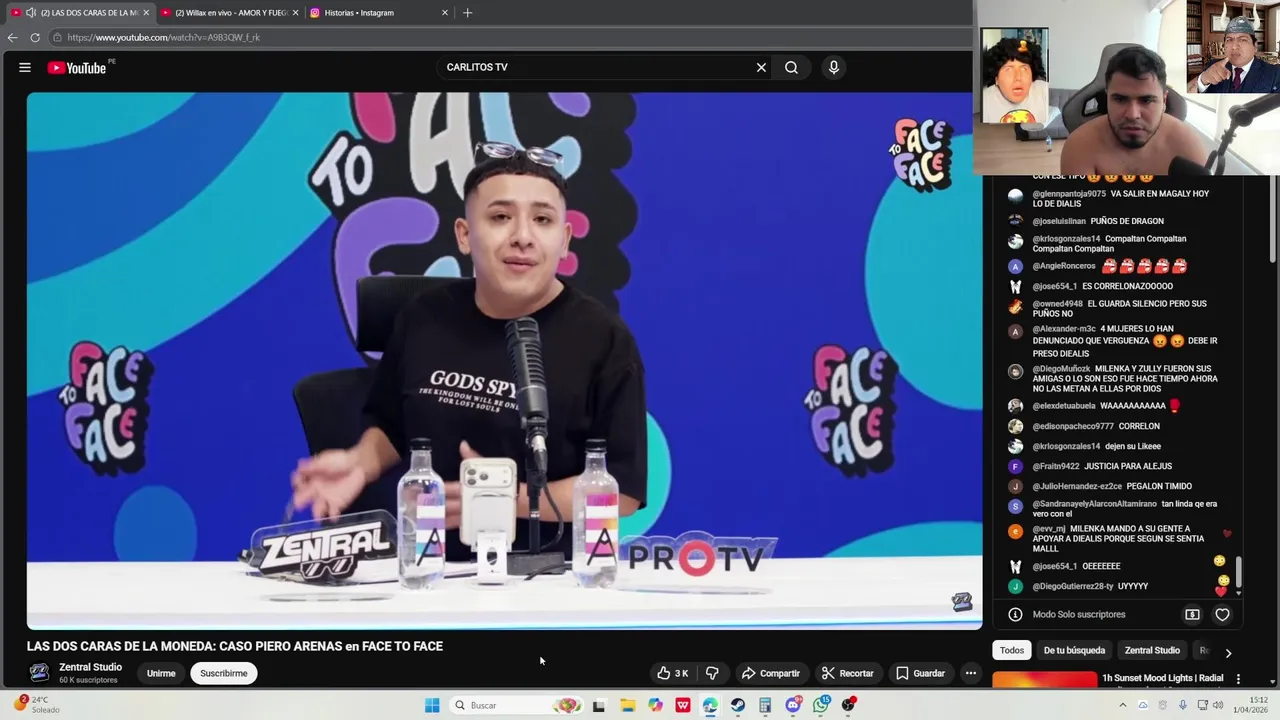Viewport: 1280px width, 720px height.
Task: Dislike the video with thumbs-down
Action: tap(712, 673)
